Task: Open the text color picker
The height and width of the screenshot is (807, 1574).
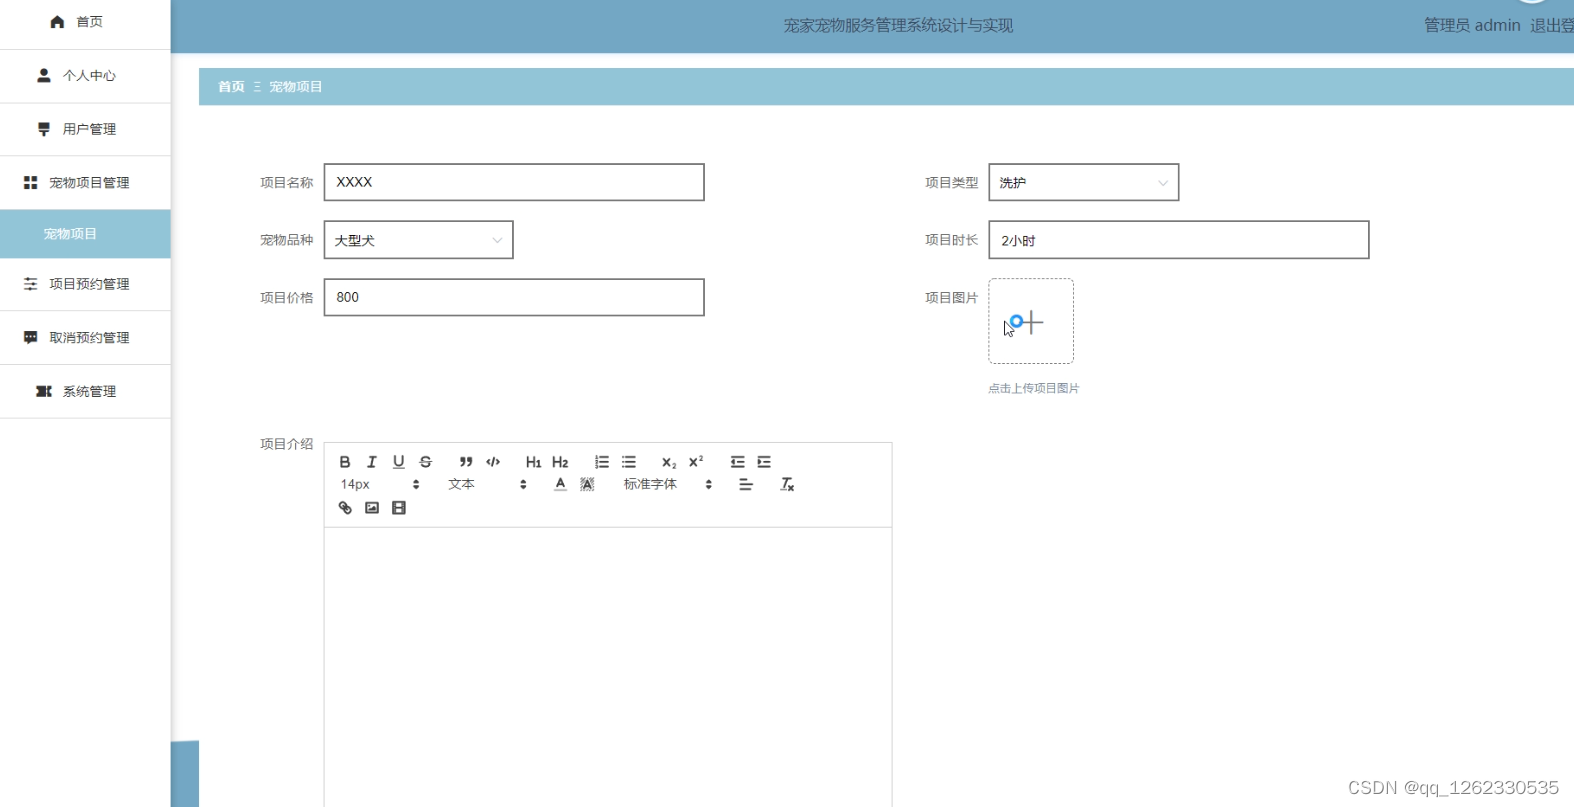Action: 560,484
